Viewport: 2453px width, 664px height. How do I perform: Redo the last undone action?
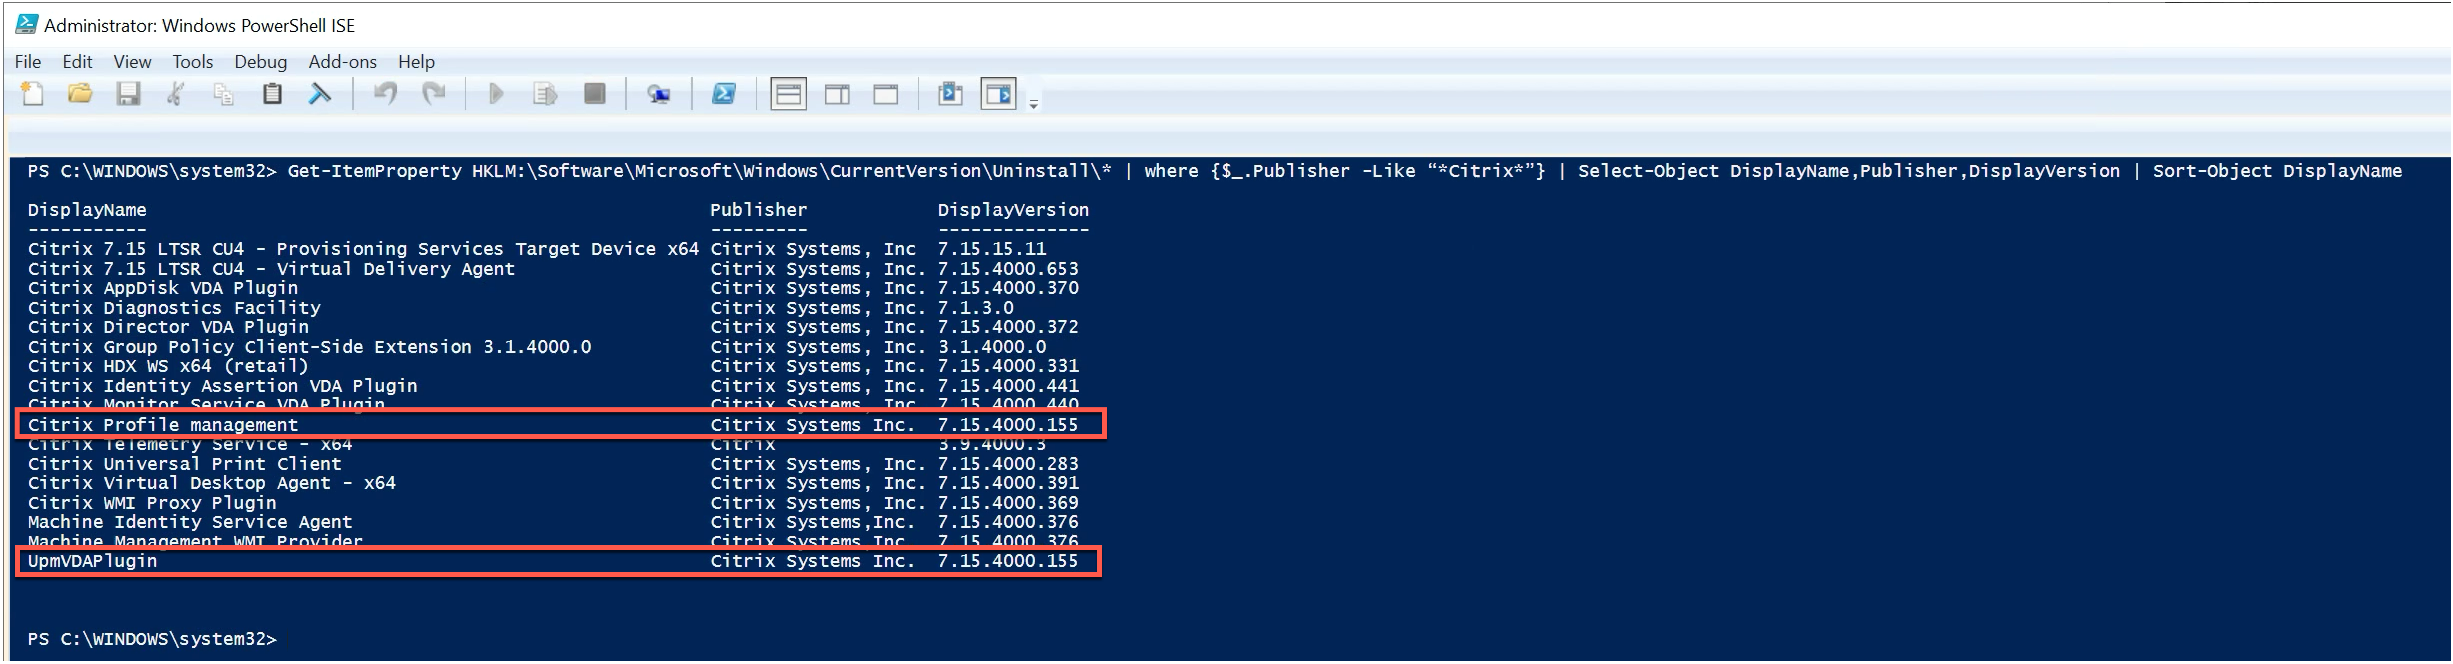[x=433, y=94]
